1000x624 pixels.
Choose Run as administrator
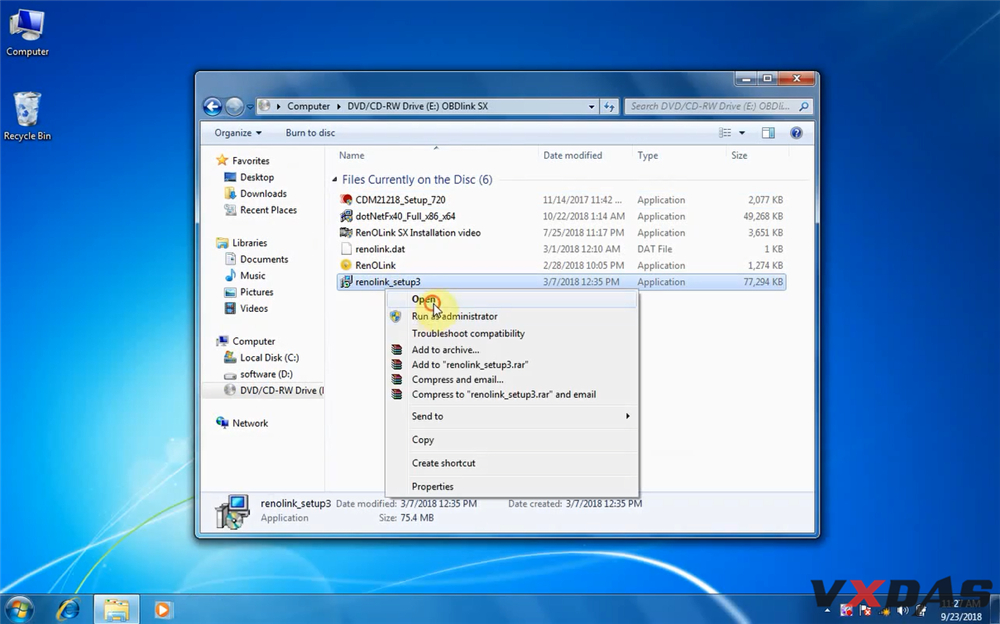tap(511, 316)
